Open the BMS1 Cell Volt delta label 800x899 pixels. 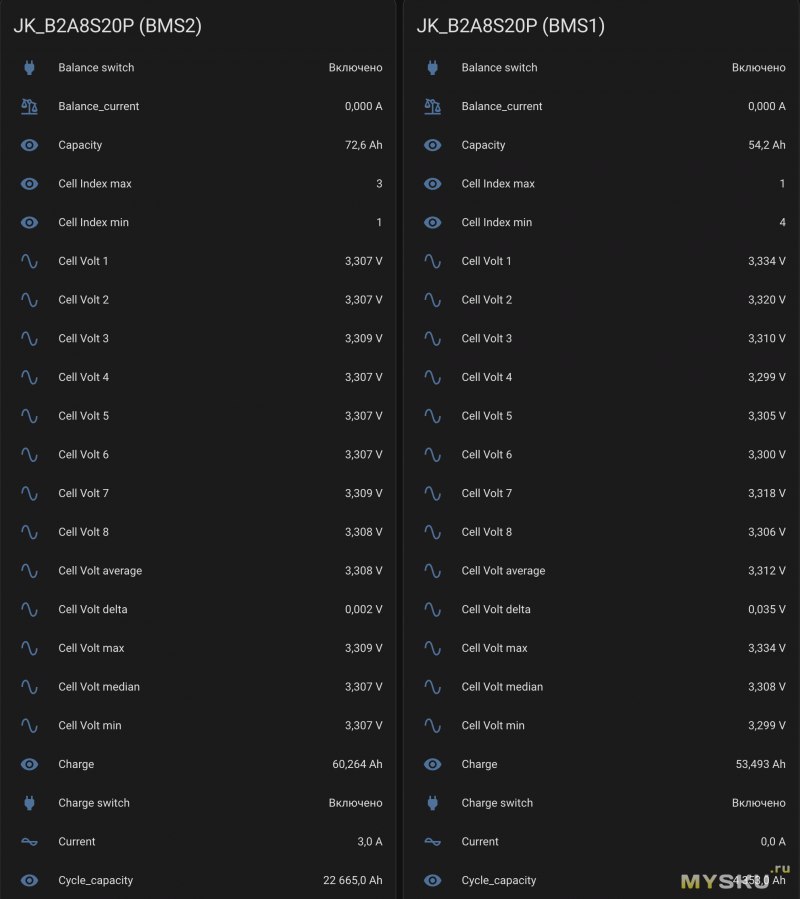[x=494, y=609]
